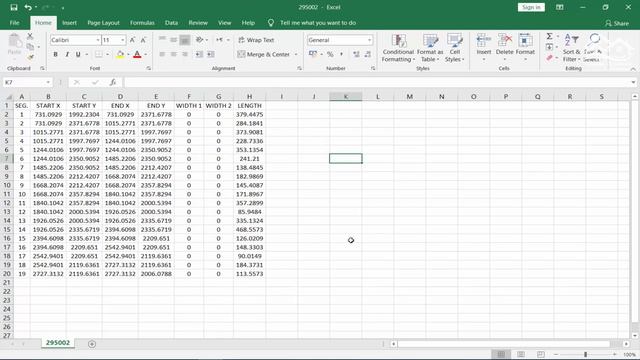Image resolution: width=640 pixels, height=360 pixels.
Task: Switch to the Page Layout tab
Action: point(103,23)
